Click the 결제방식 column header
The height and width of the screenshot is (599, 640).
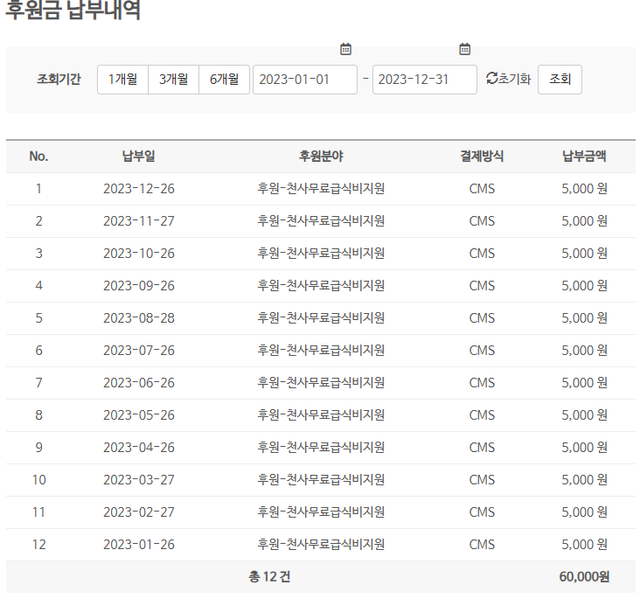[482, 156]
